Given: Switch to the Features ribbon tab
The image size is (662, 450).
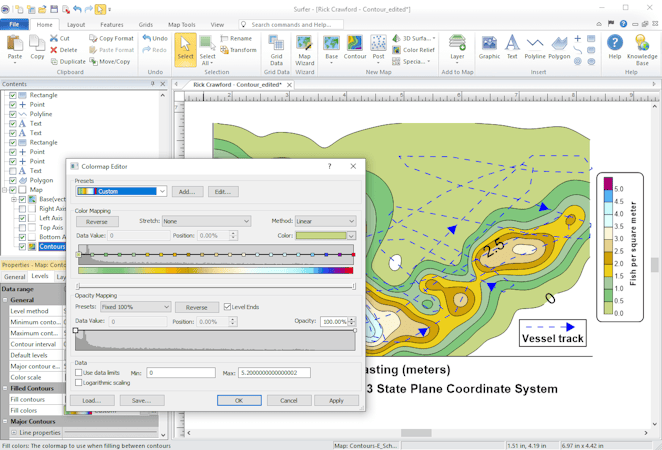Looking at the screenshot, I should point(112,25).
